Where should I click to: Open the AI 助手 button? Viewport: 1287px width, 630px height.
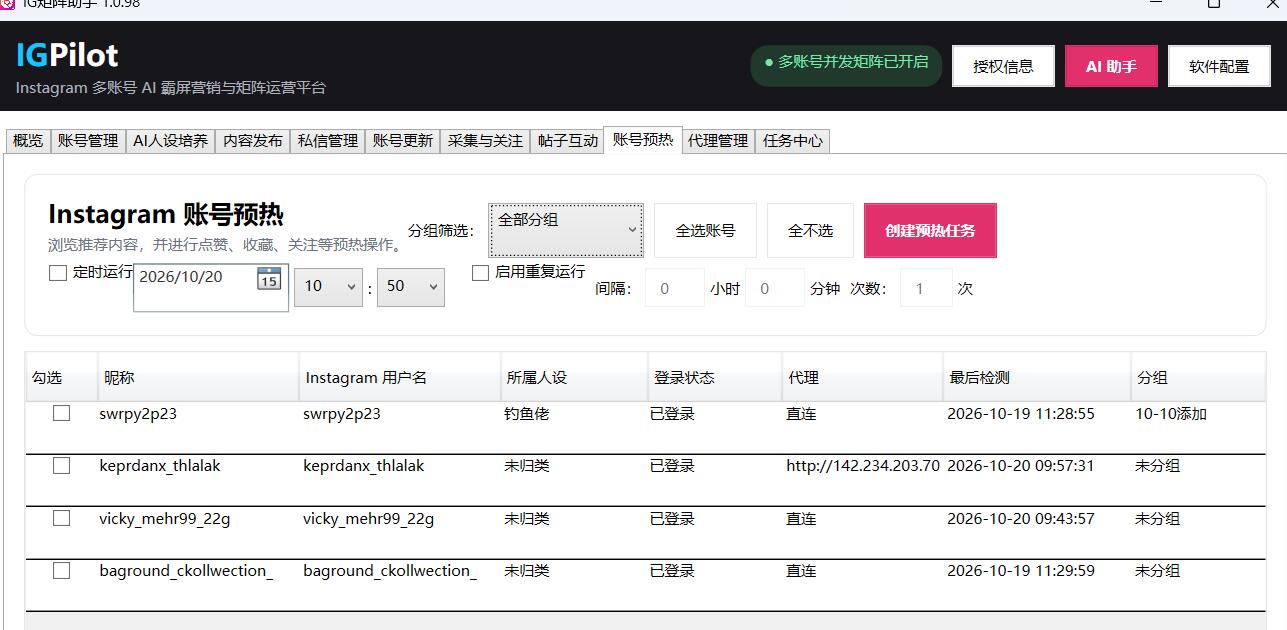pyautogui.click(x=1111, y=66)
